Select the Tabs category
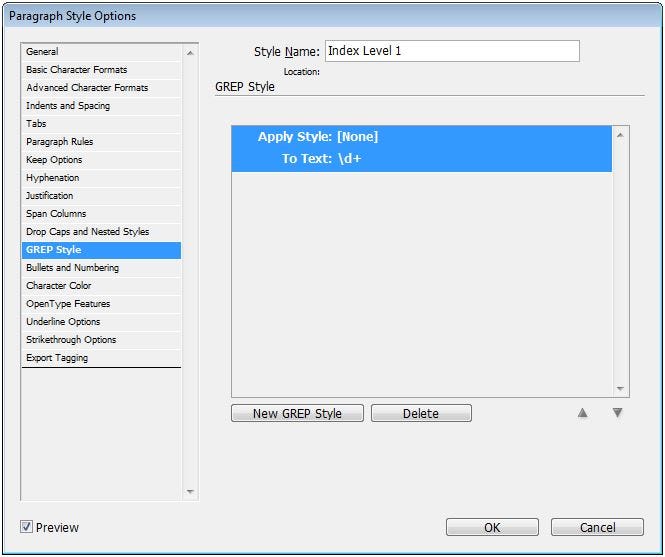The width and height of the screenshot is (665, 557). tap(101, 124)
